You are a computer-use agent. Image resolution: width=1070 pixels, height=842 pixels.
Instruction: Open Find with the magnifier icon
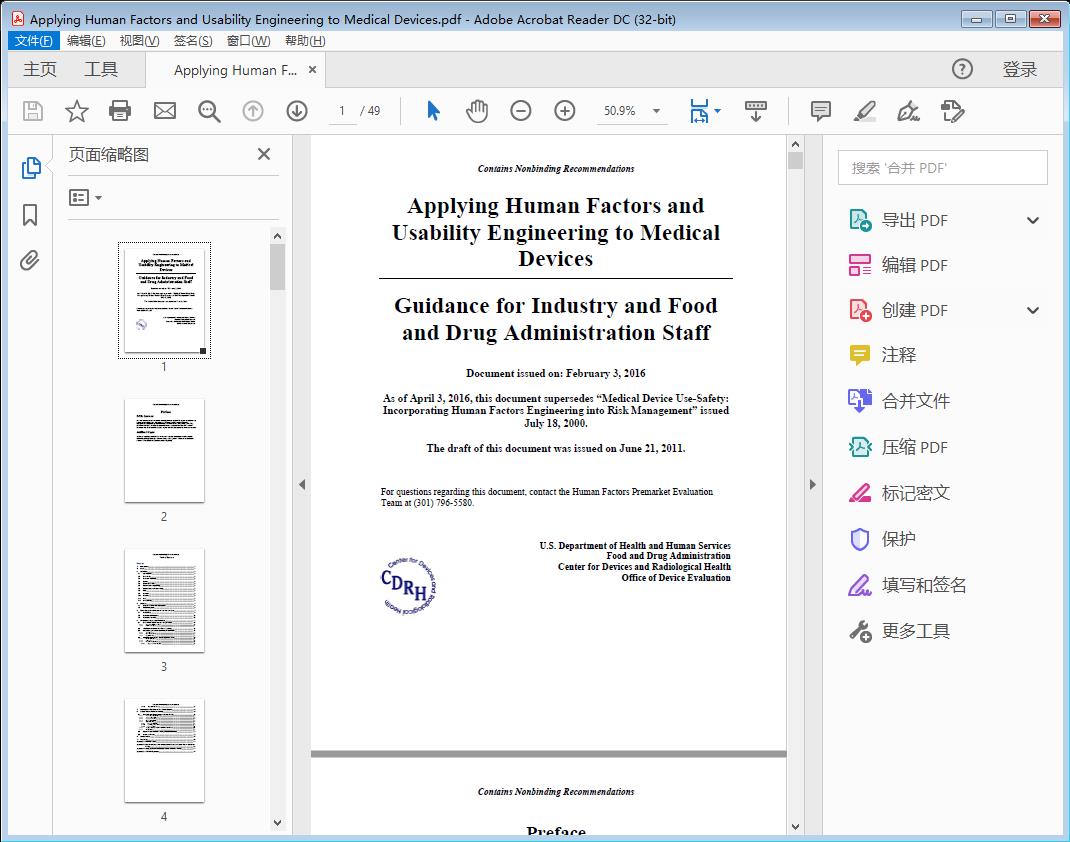point(208,111)
